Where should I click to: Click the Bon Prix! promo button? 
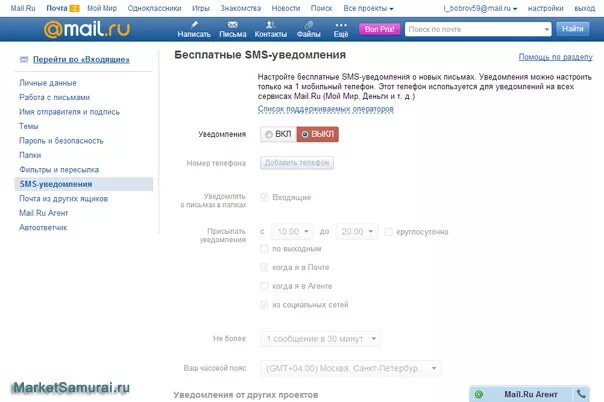click(x=379, y=29)
